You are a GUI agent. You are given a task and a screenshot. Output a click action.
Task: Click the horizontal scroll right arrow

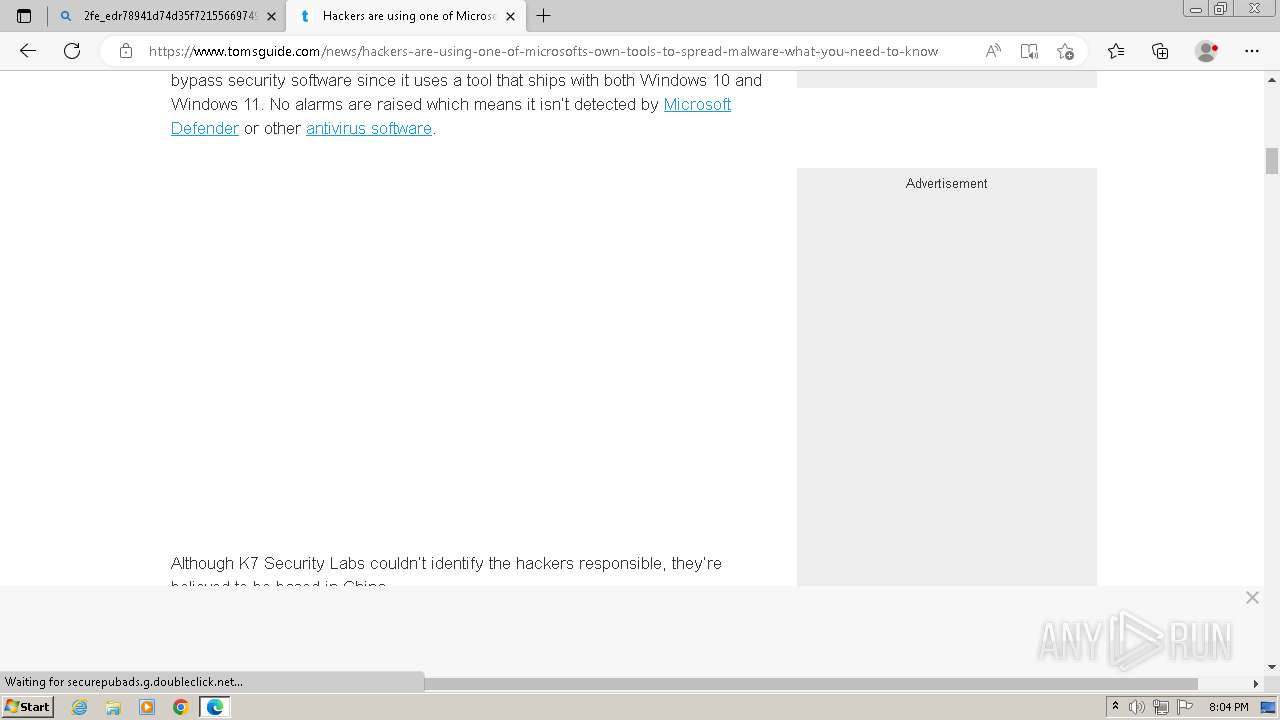point(1256,683)
